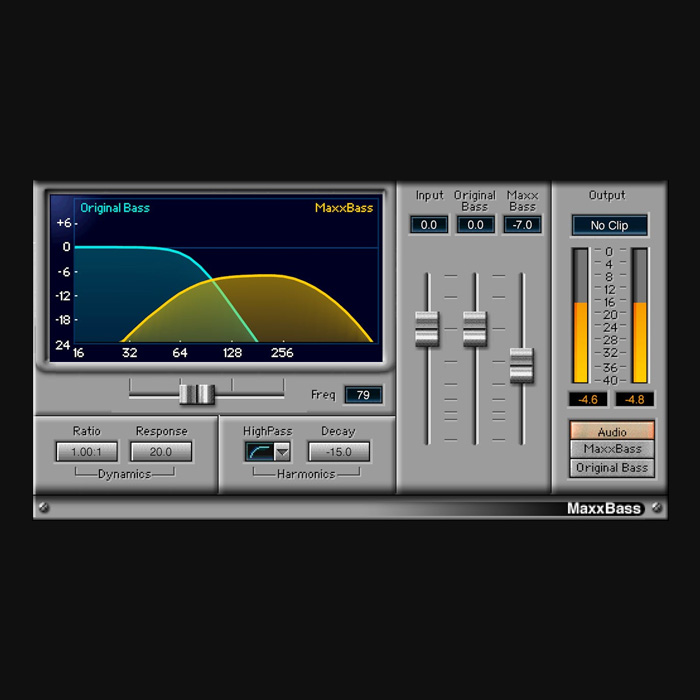Select the Original Bass monitor mode button
The width and height of the screenshot is (700, 700).
(612, 468)
